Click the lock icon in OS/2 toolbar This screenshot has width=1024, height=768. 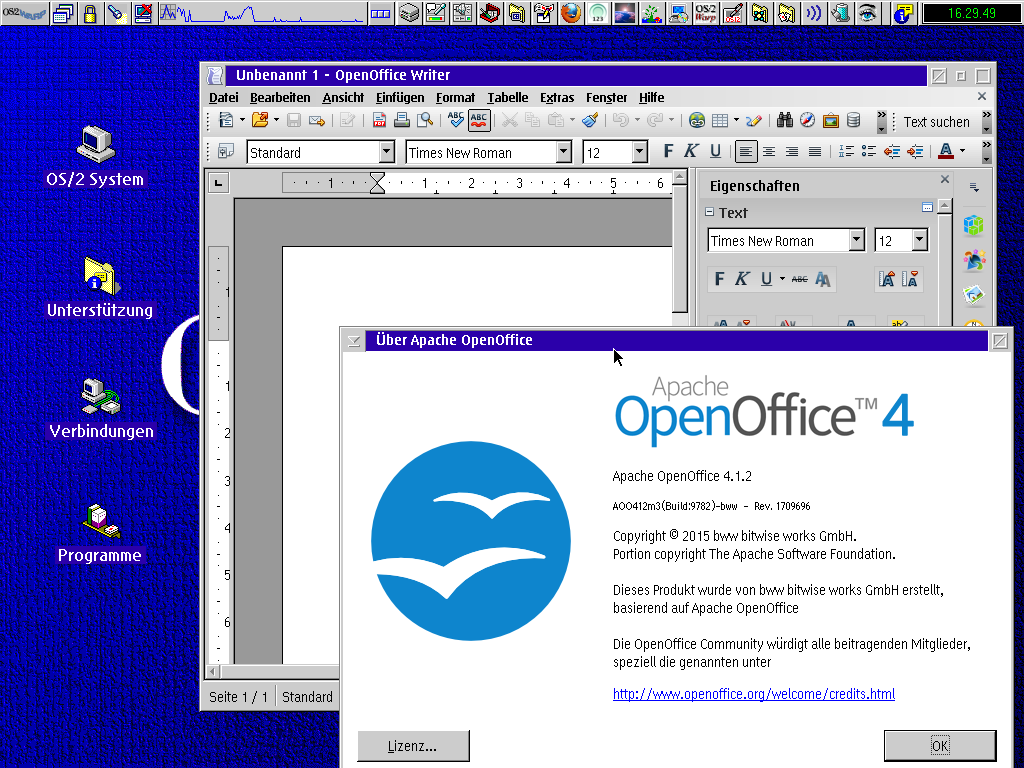89,13
